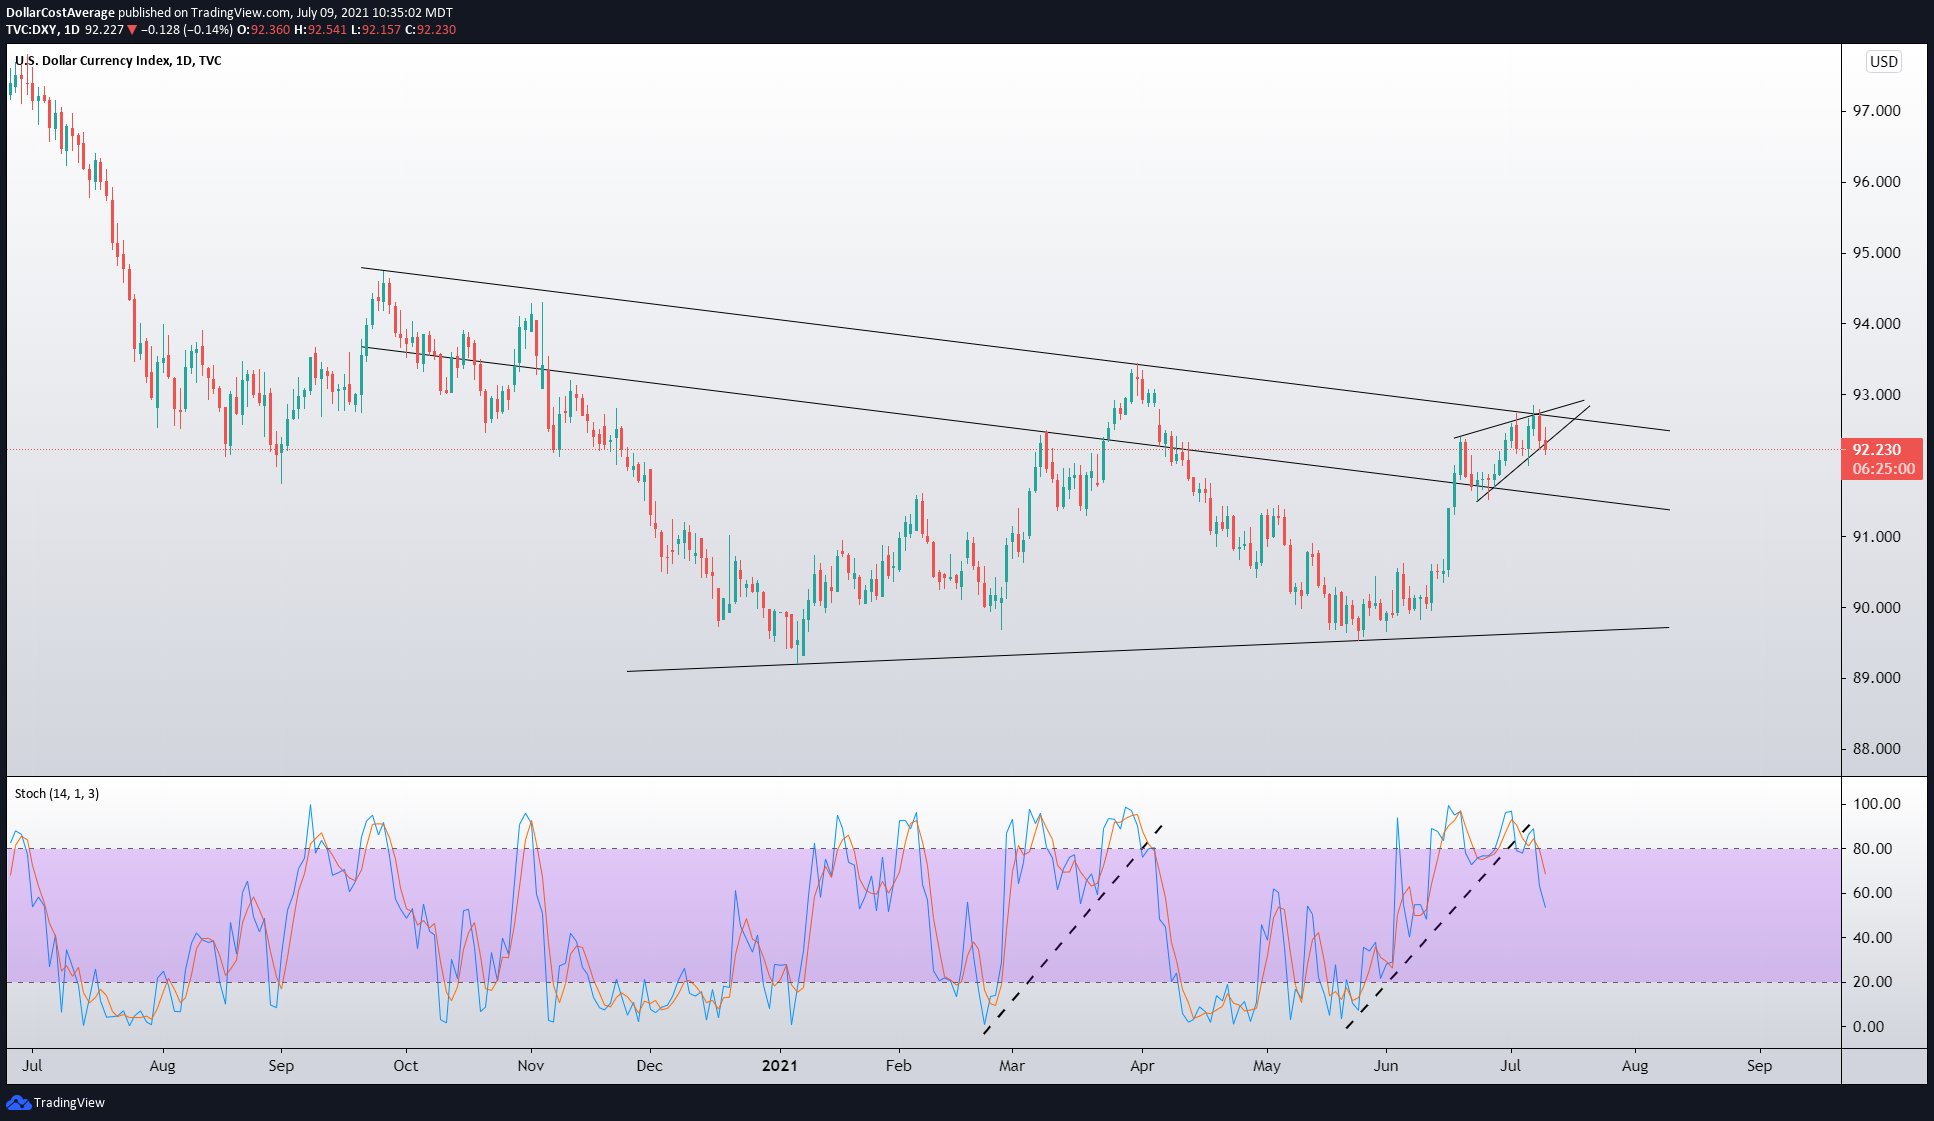Click the red down-arrow change indicator
This screenshot has height=1121, width=1934.
tap(132, 29)
